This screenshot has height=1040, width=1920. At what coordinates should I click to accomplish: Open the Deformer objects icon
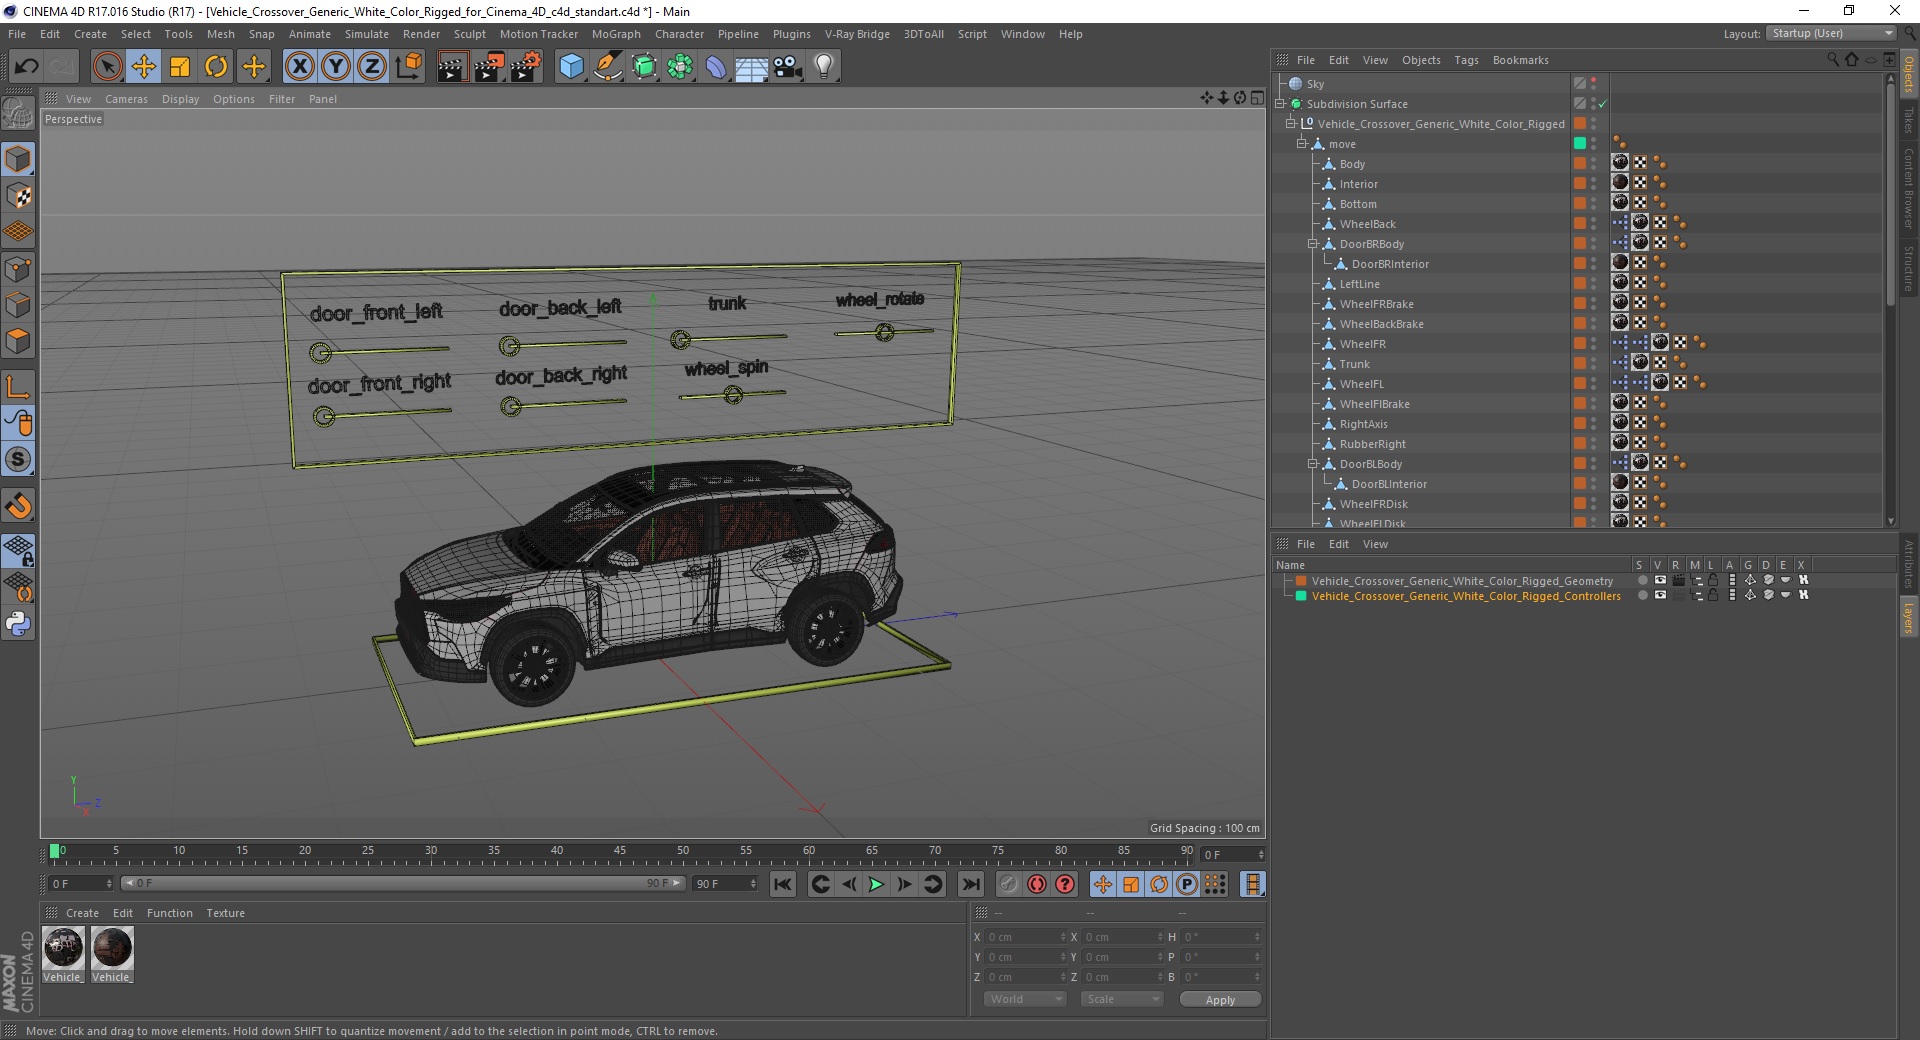pos(716,67)
